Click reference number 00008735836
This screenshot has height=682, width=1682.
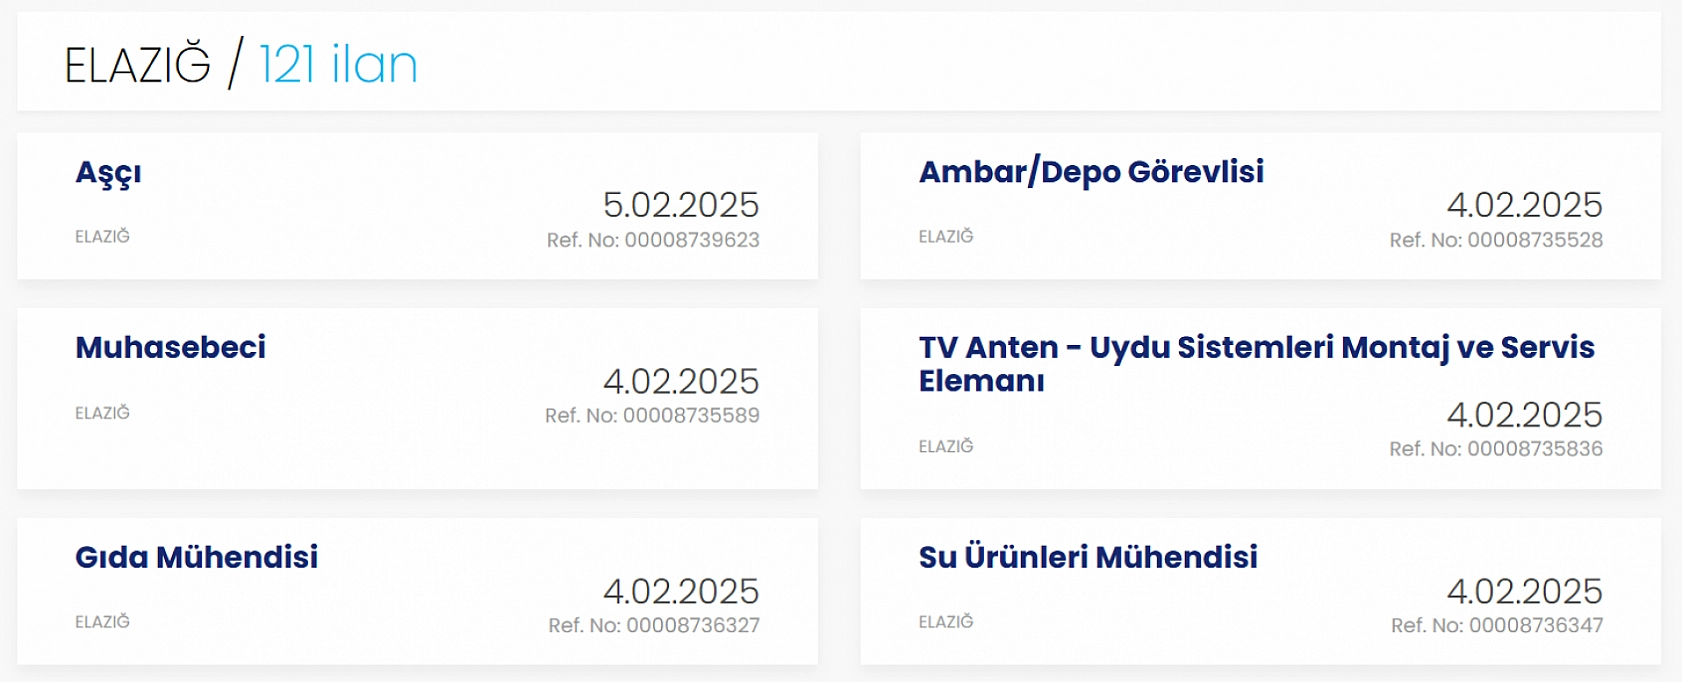click(x=1496, y=449)
